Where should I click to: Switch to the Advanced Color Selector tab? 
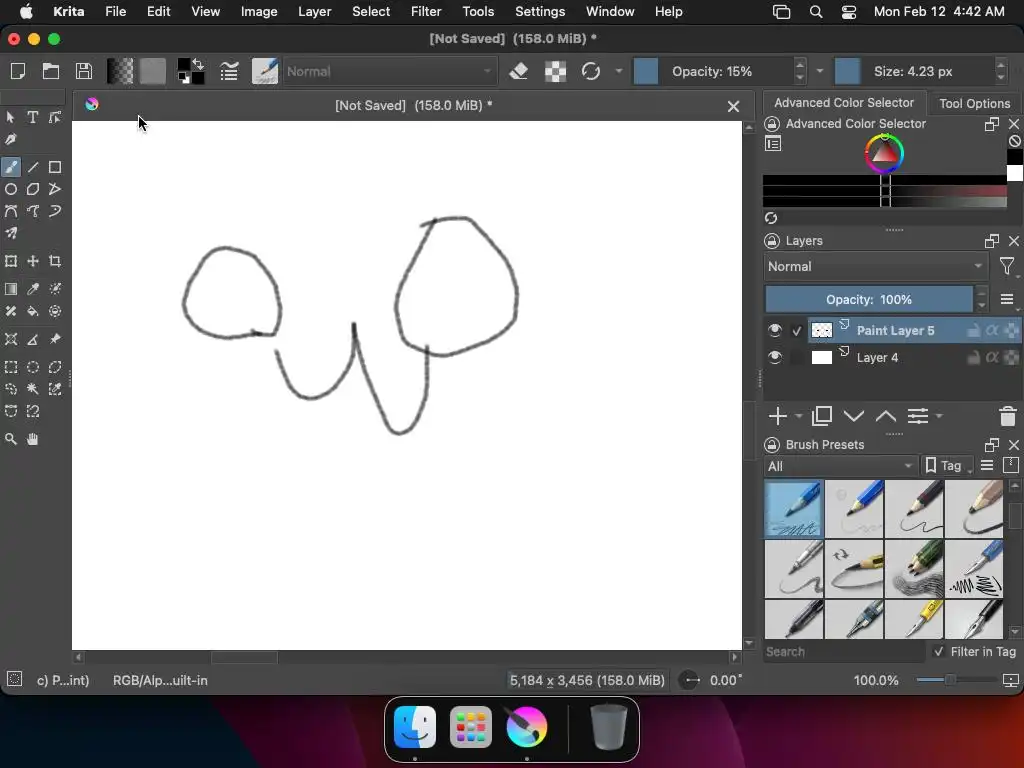844,103
